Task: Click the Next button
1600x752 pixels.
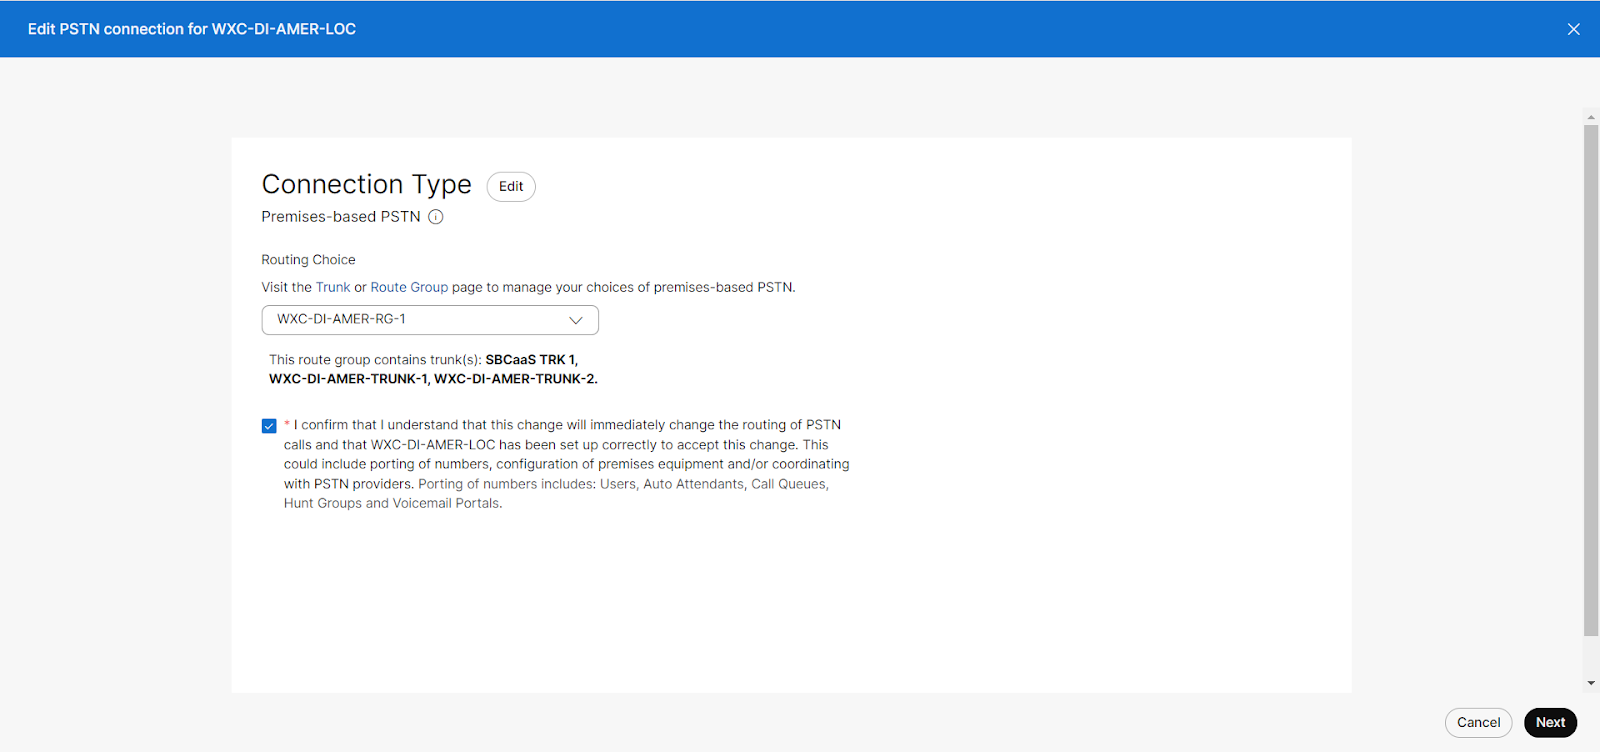Action: 1550,723
